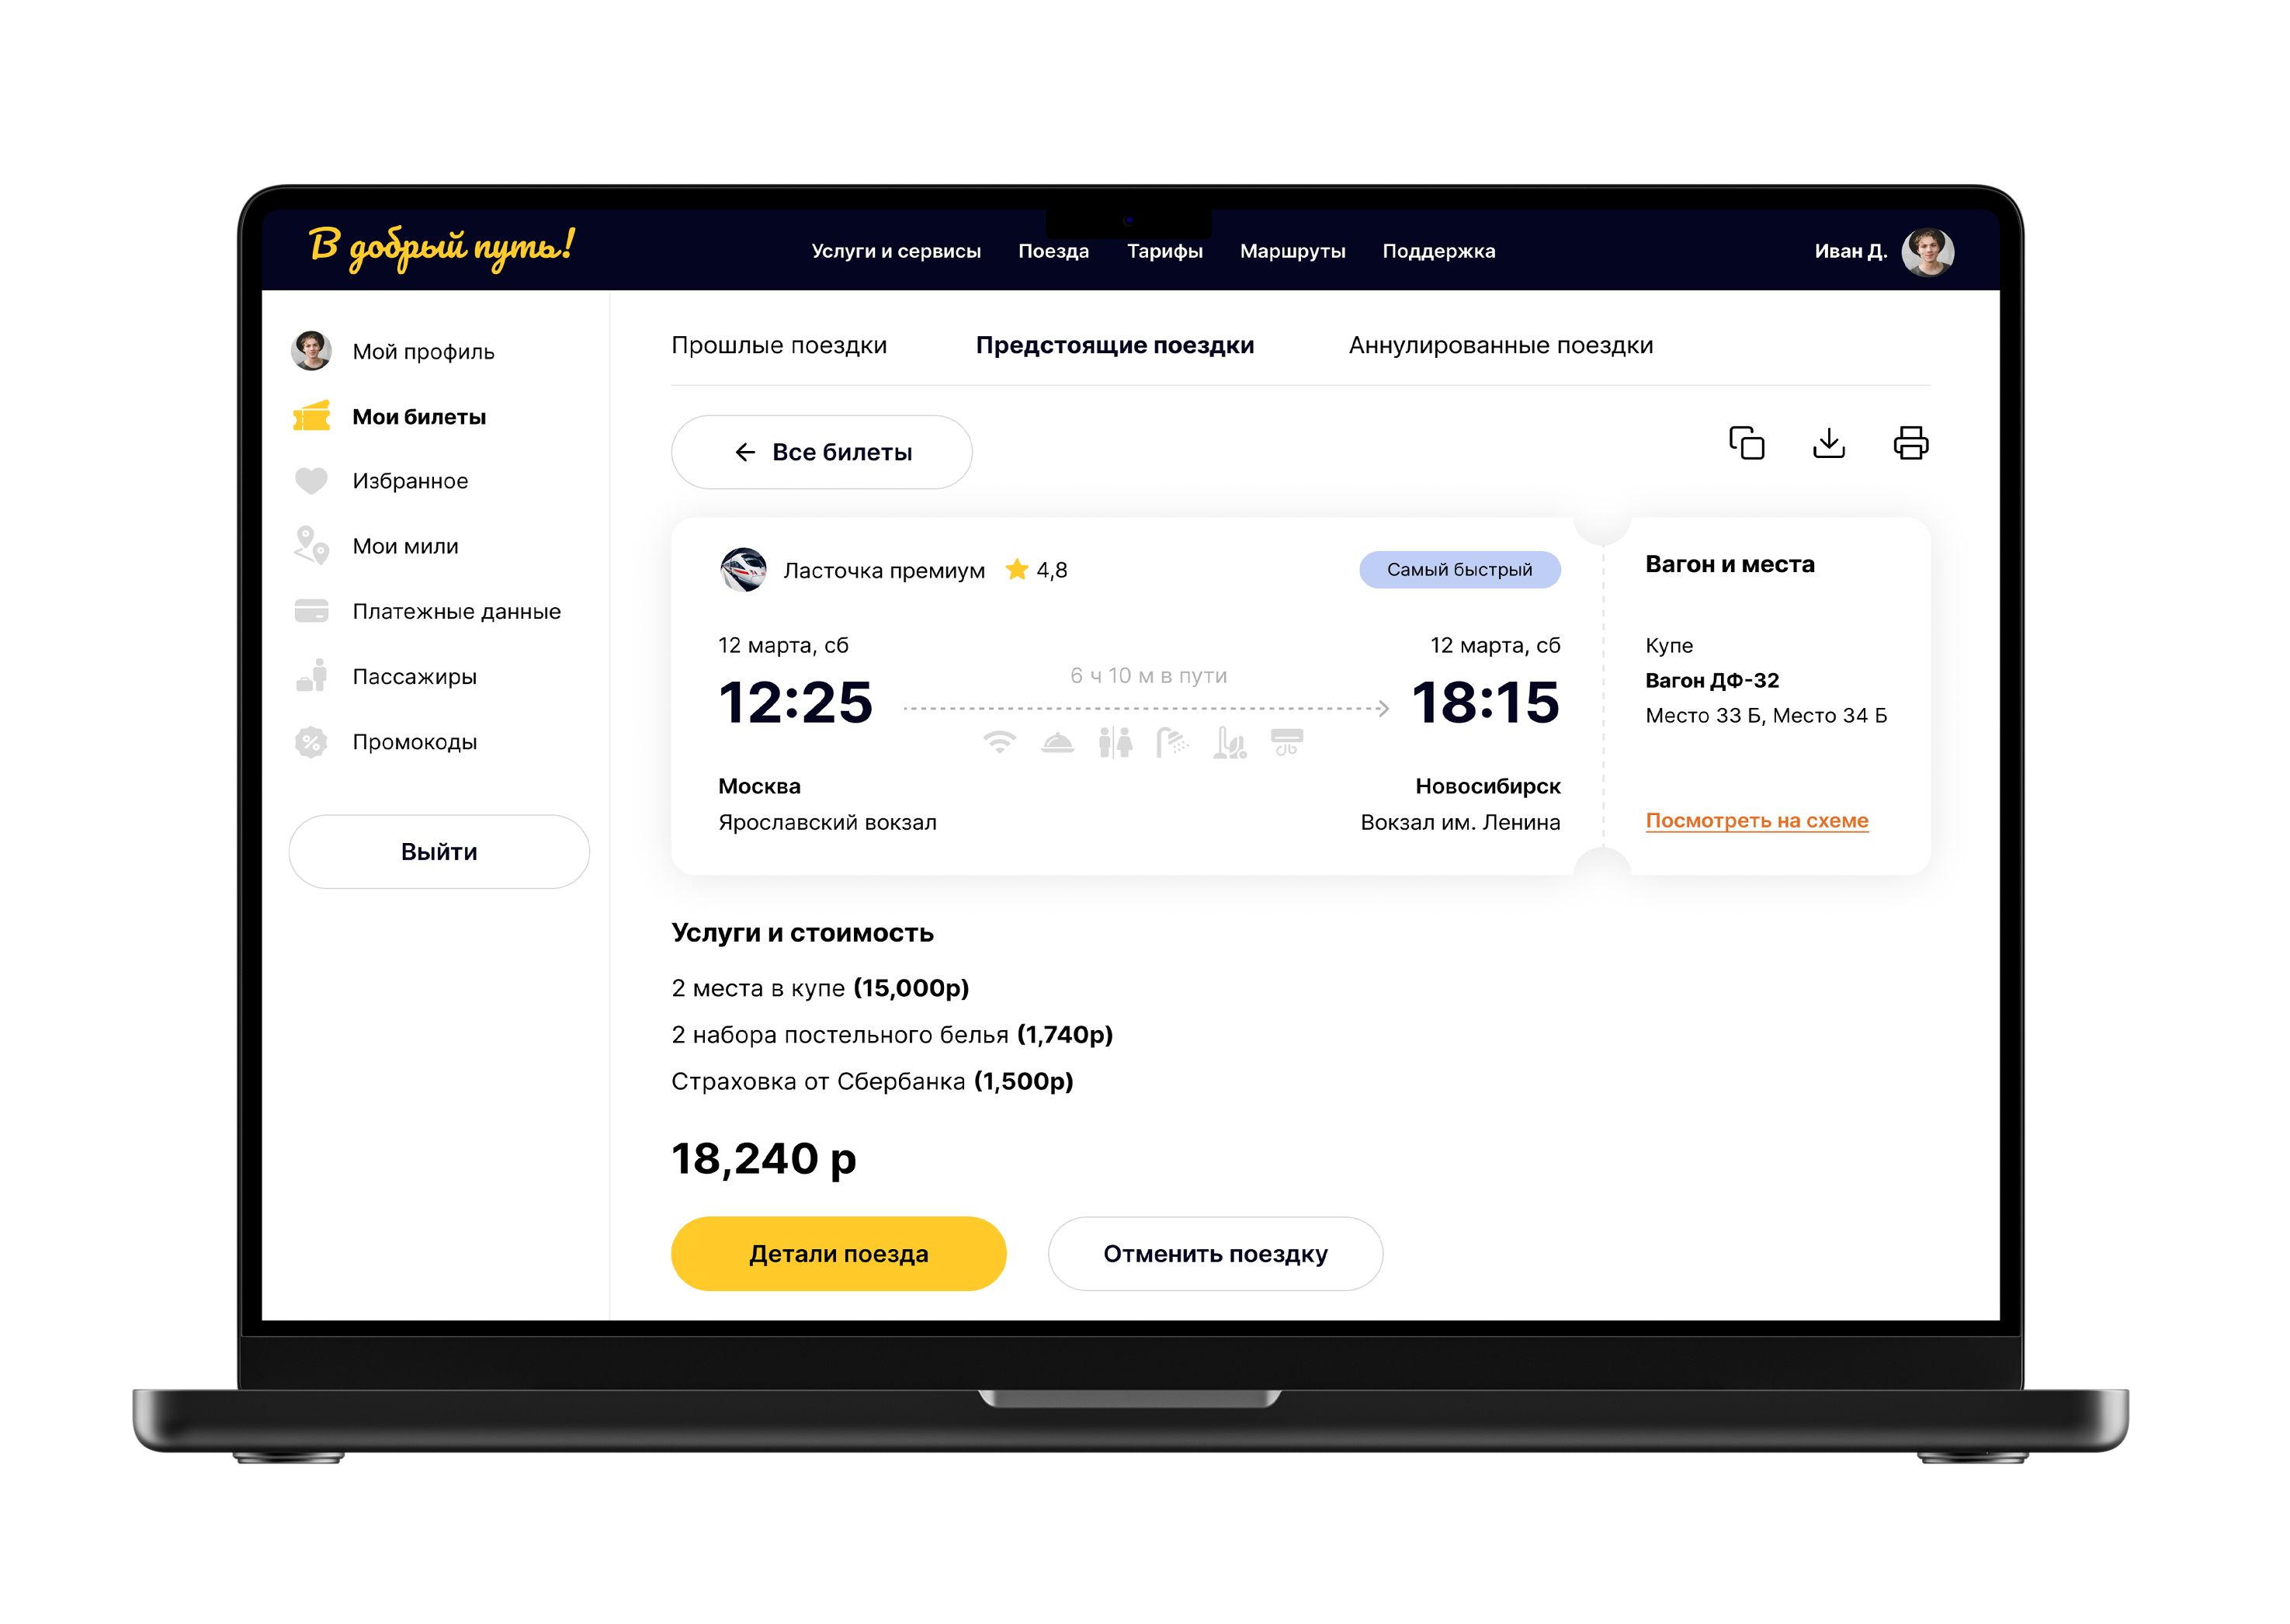Open Услуги и сервисы in the top menu
The image size is (2290, 1624).
click(896, 251)
